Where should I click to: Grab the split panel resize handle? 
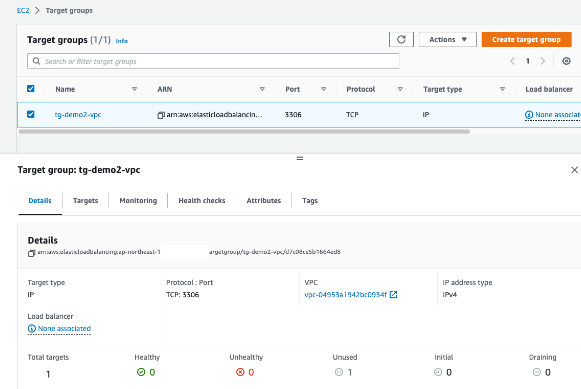tap(300, 159)
